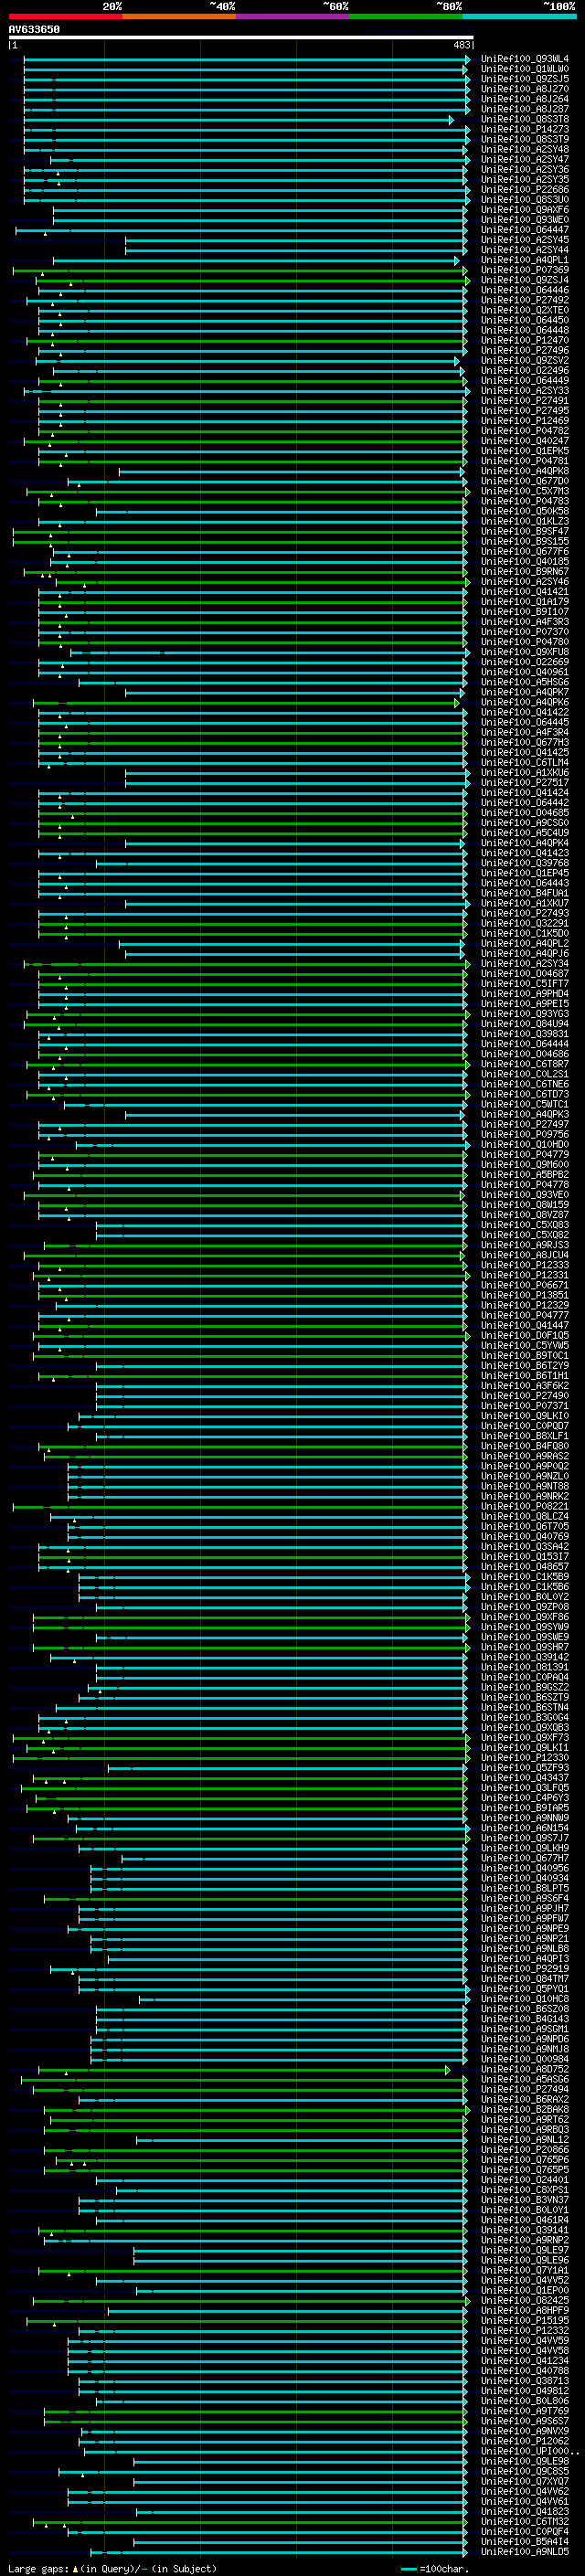Click the cyan ~100% identity legend segment
The image size is (585, 2576).
click(x=519, y=16)
